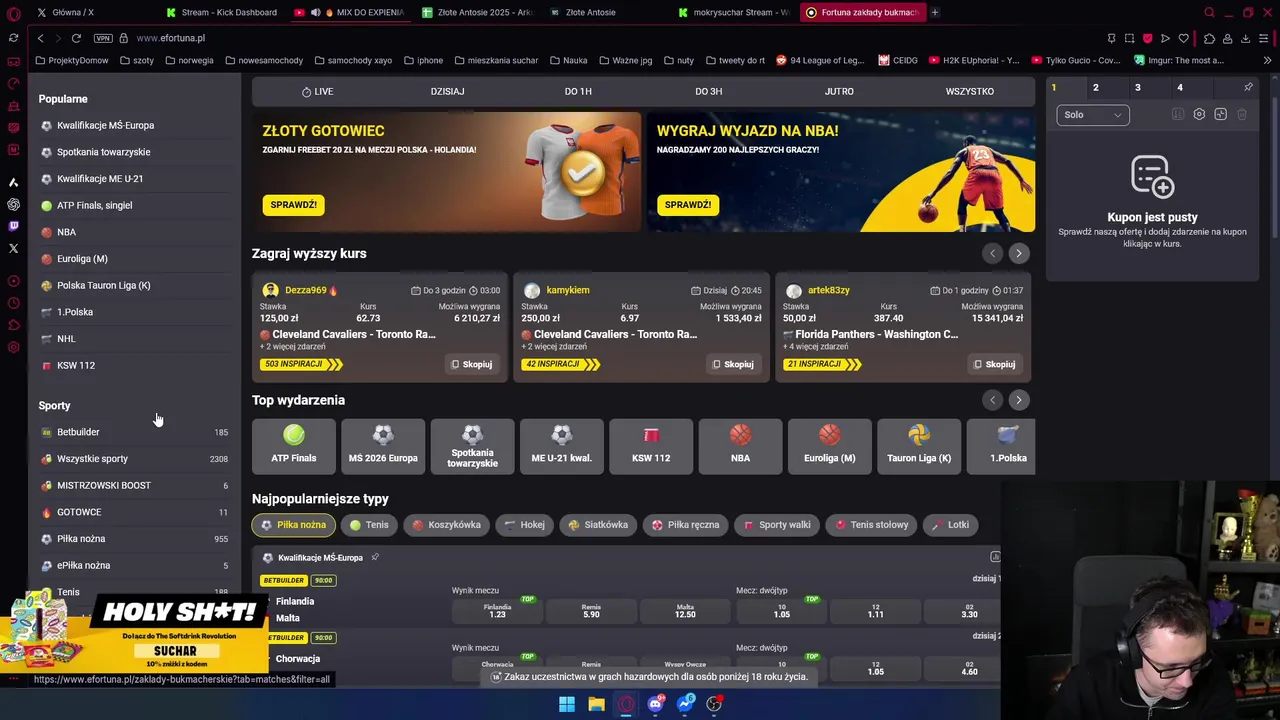Open MŚ 2026 Europa event tile

tap(383, 446)
